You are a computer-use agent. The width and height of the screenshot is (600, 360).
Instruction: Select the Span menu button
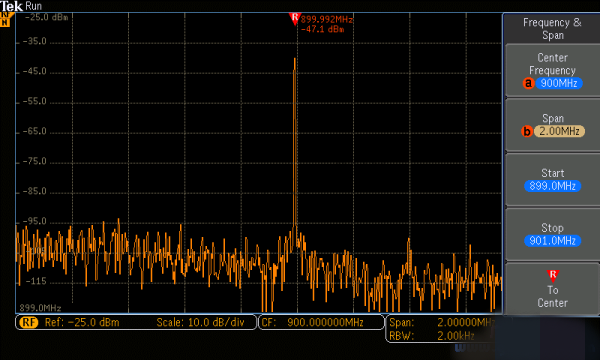tap(552, 125)
